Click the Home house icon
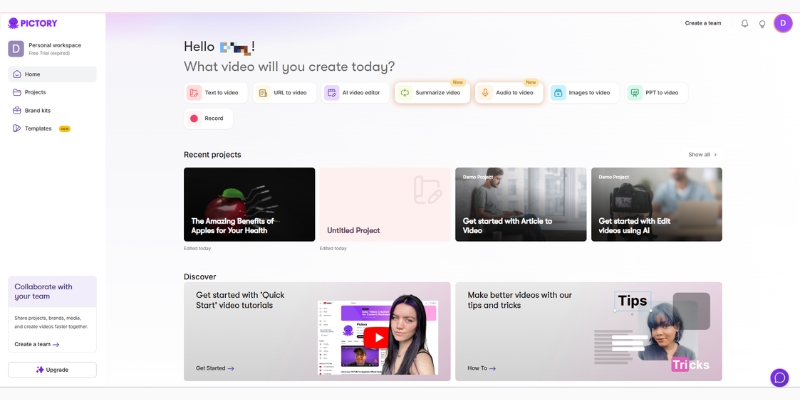The height and width of the screenshot is (400, 800). pos(17,74)
